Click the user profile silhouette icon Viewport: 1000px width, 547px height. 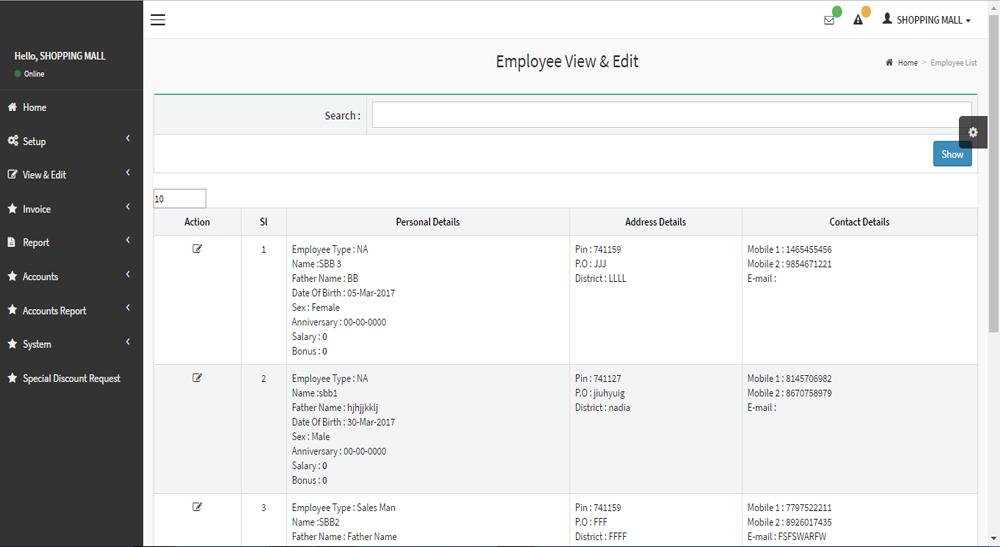point(887,19)
